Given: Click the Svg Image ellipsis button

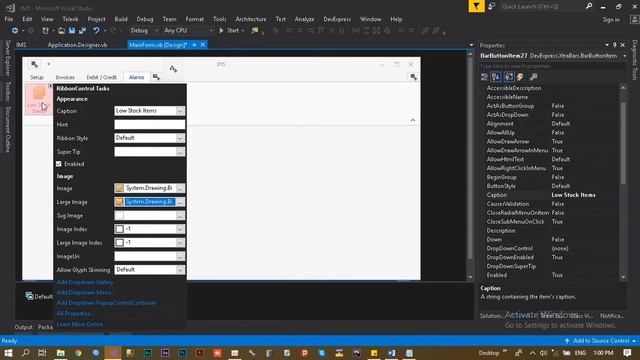Looking at the screenshot, I should (x=180, y=216).
